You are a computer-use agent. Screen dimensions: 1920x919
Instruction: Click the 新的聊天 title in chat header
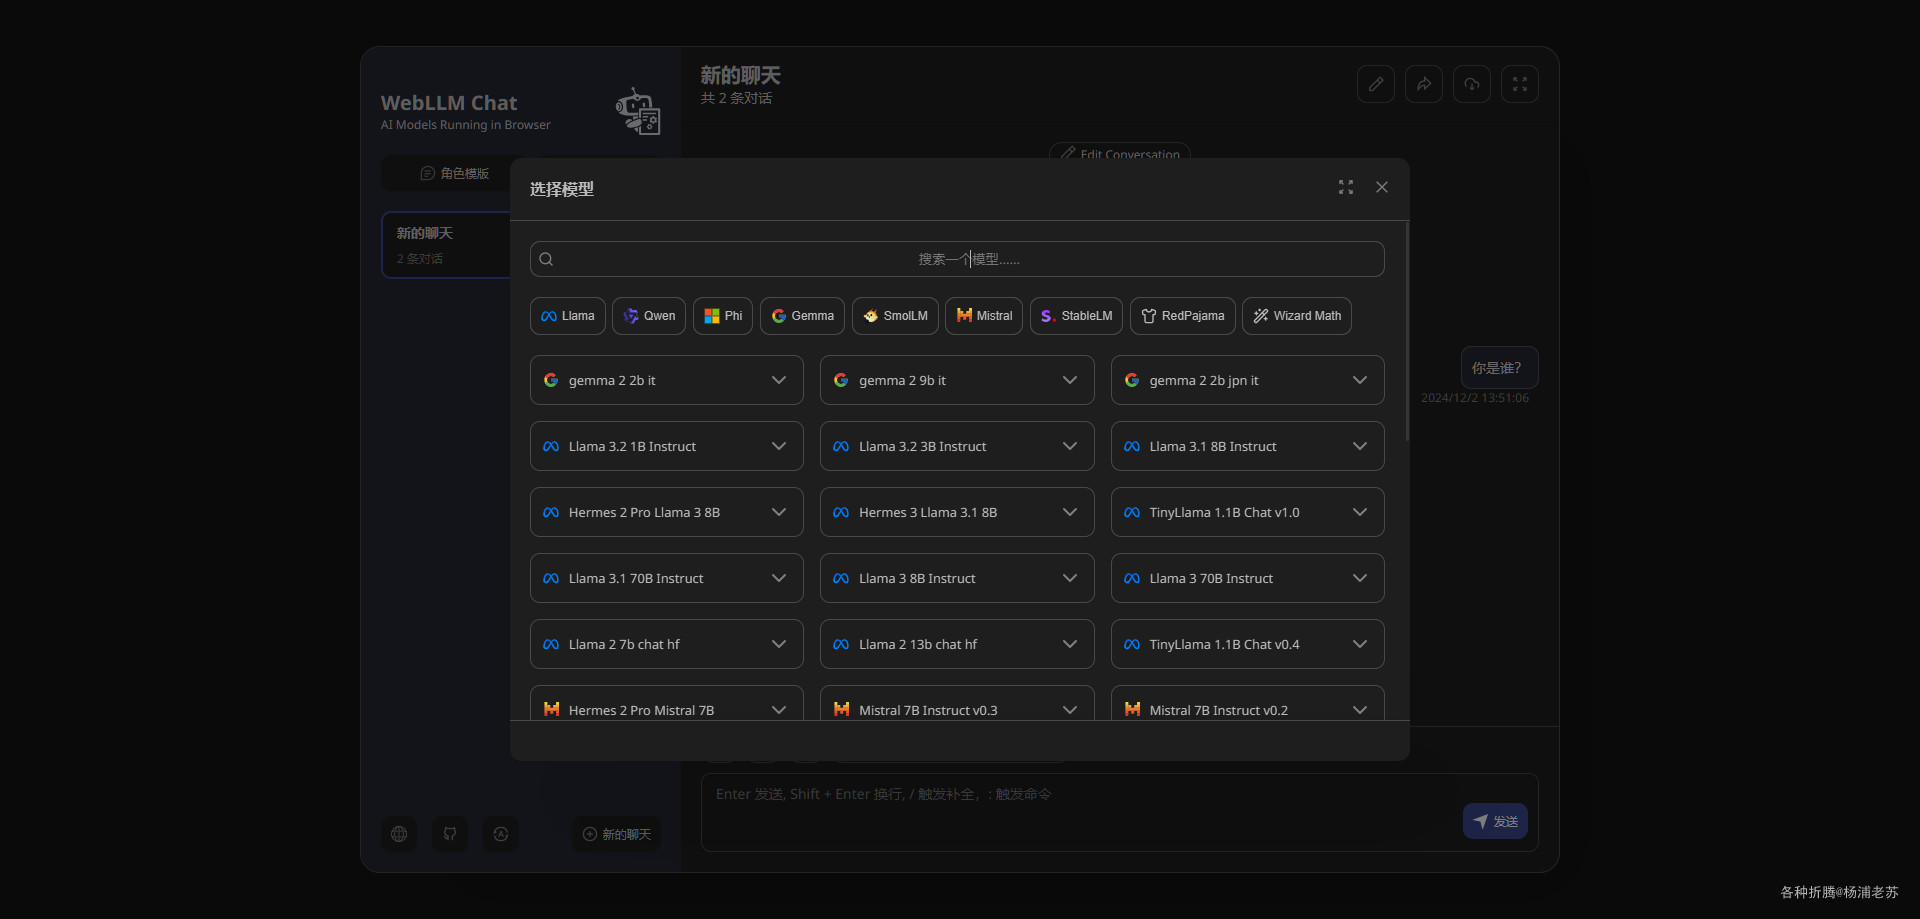(x=740, y=75)
